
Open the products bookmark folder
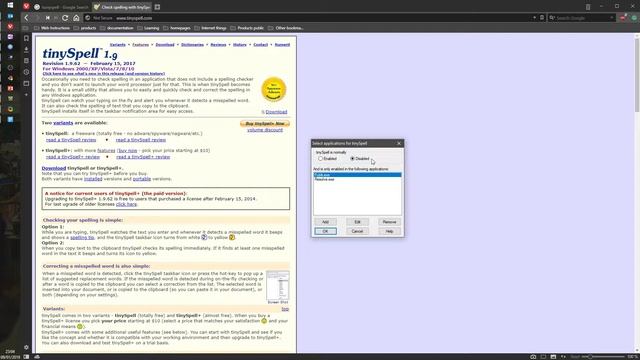(85, 28)
